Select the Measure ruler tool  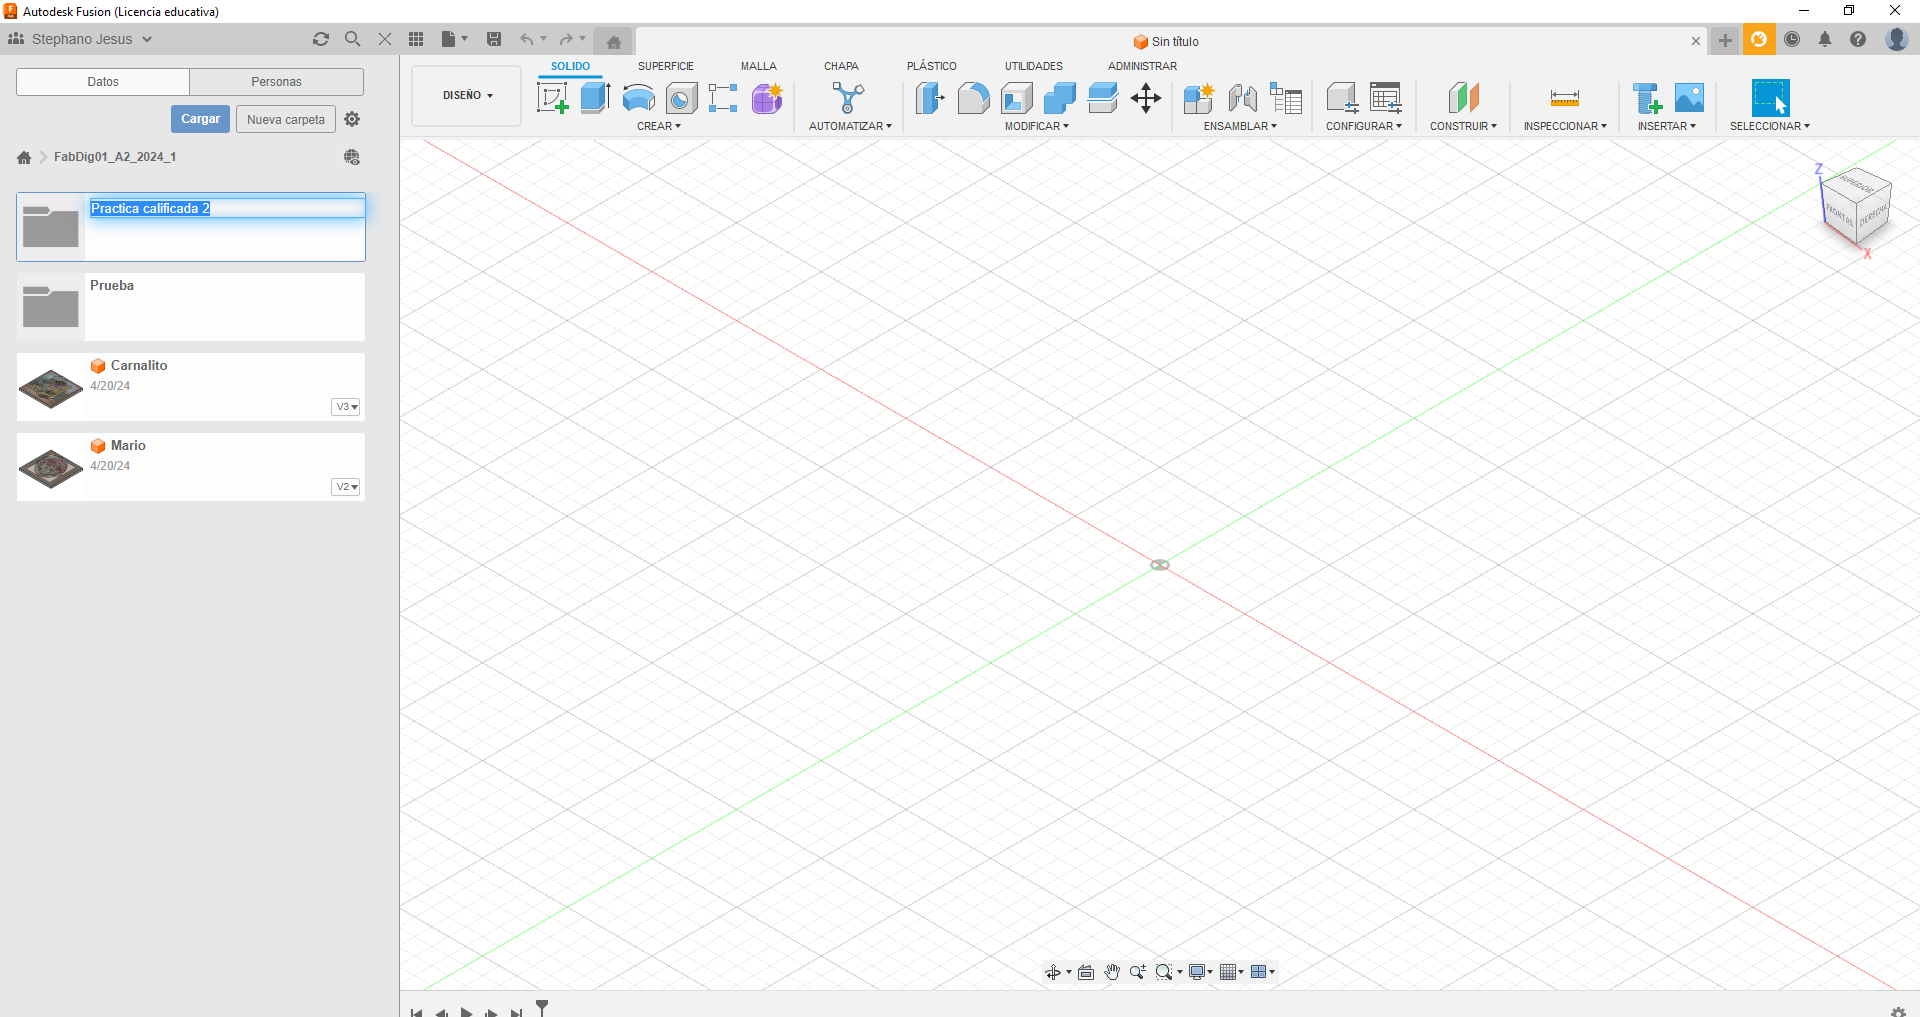pos(1565,98)
